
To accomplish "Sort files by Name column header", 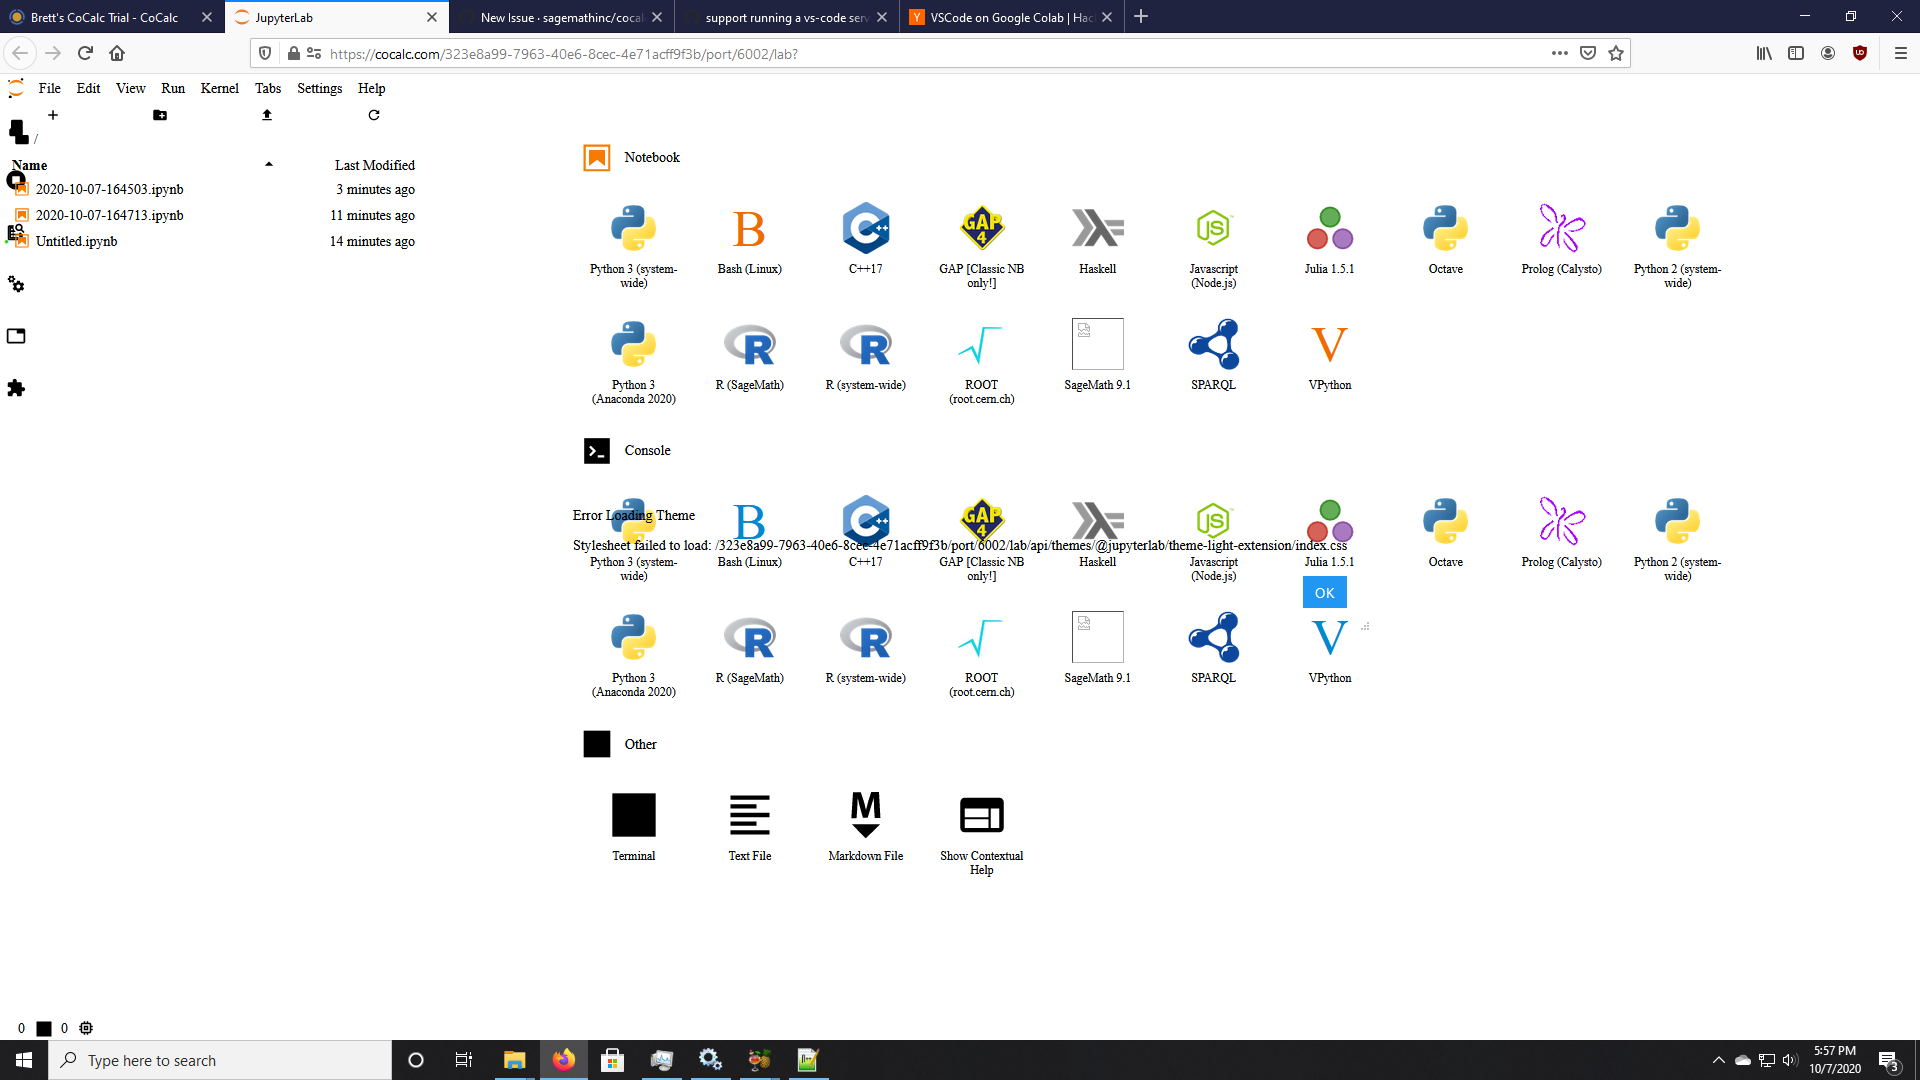I will [30, 165].
